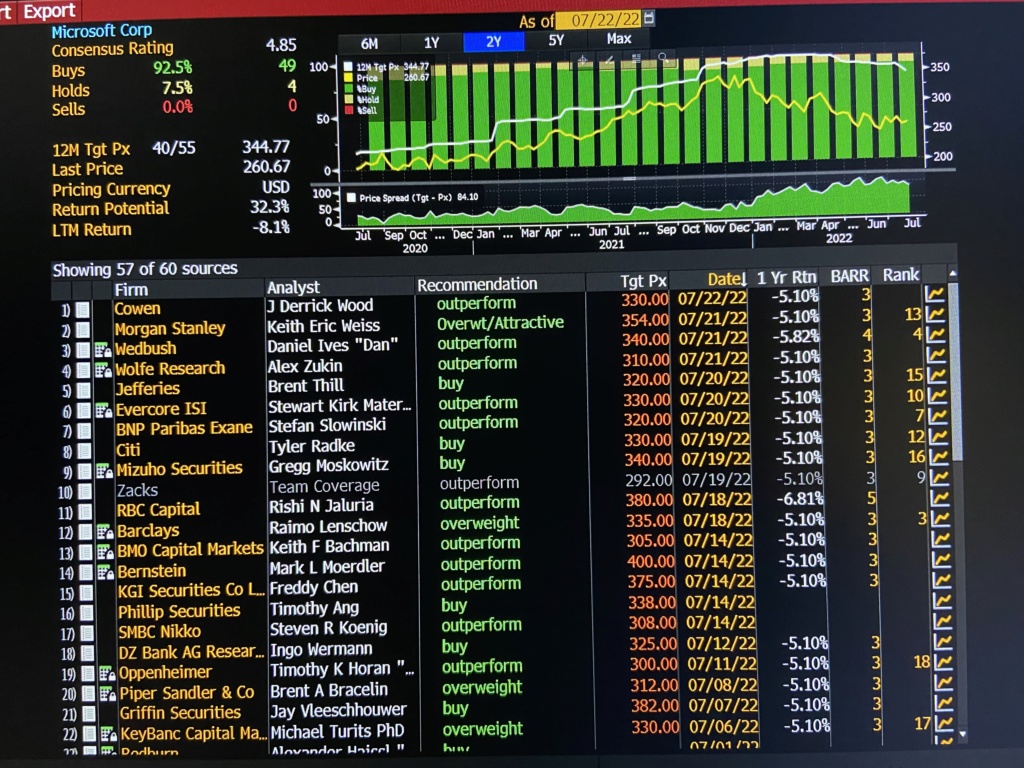This screenshot has width=1024, height=768.
Task: Toggle the Price Spread legend box
Action: (351, 198)
